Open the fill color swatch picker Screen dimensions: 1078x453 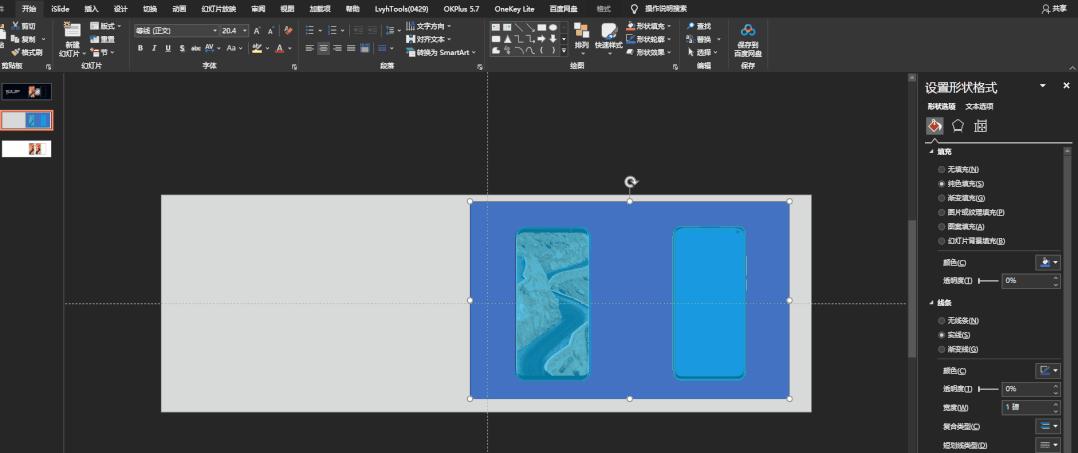click(1049, 261)
